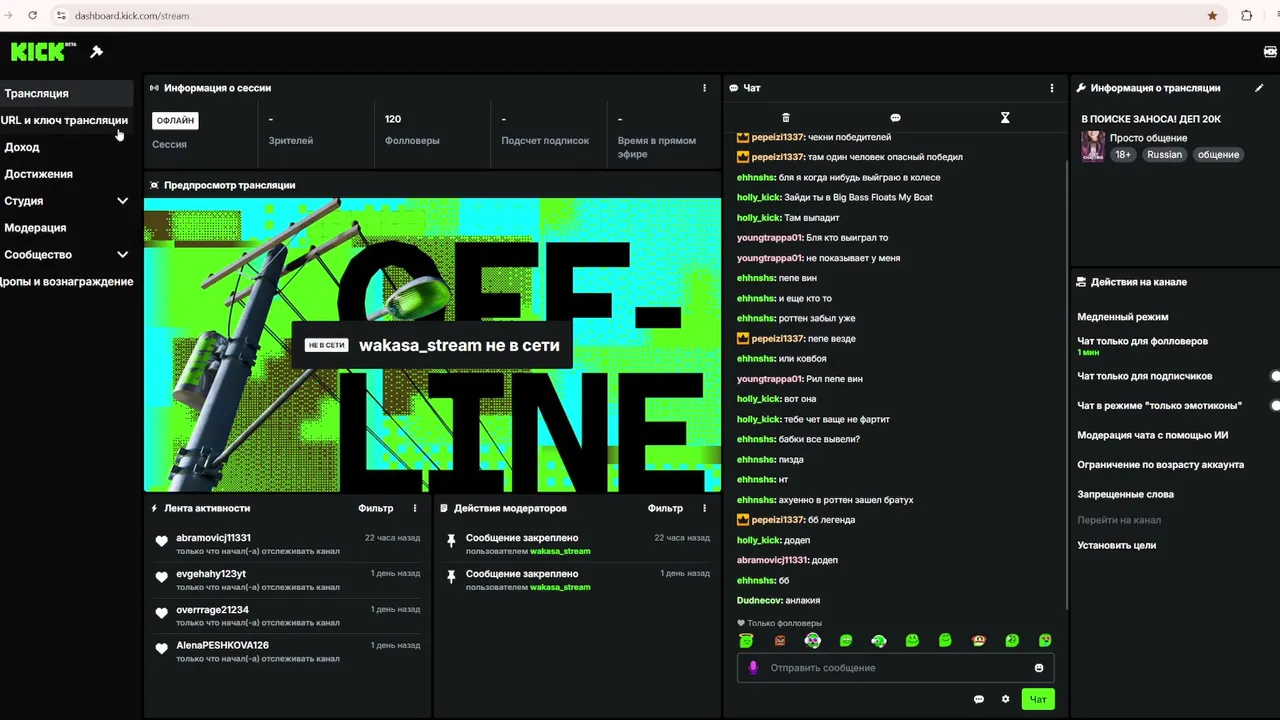Open activity feed three-dot menu
The width and height of the screenshot is (1280, 720).
tap(415, 508)
